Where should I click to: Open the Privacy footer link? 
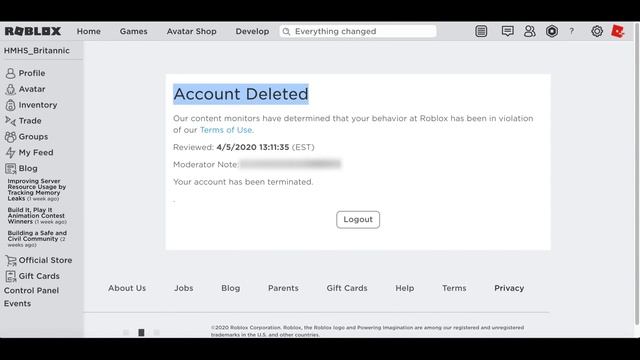(509, 288)
